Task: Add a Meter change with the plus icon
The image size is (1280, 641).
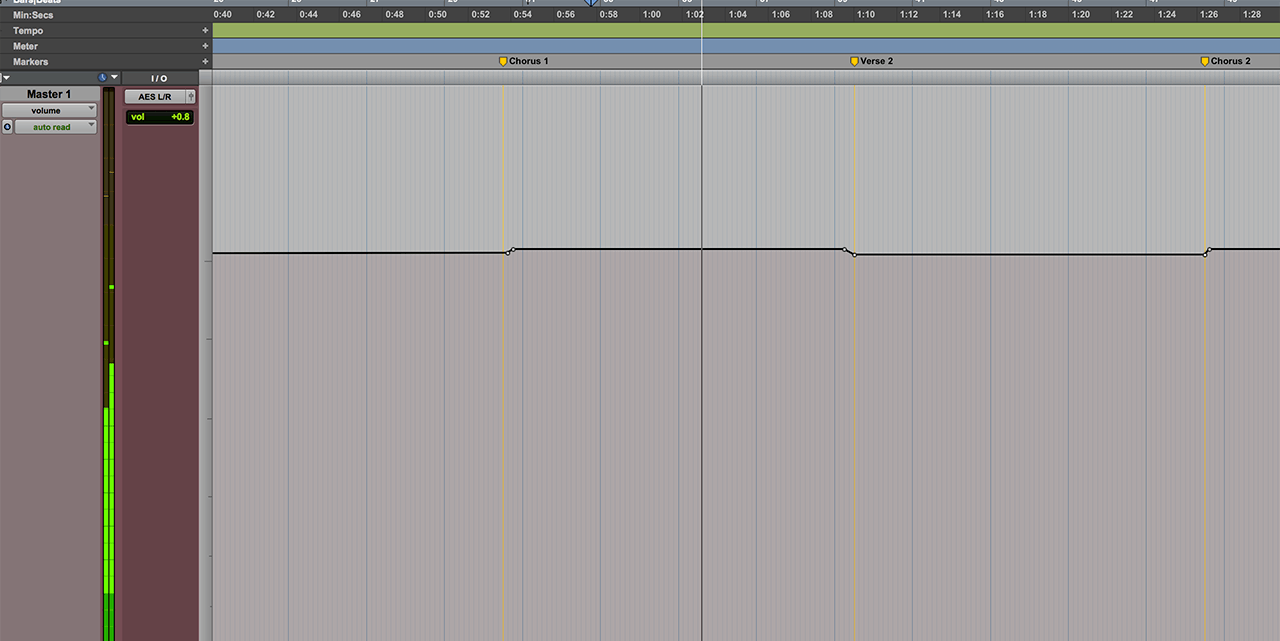Action: (205, 46)
